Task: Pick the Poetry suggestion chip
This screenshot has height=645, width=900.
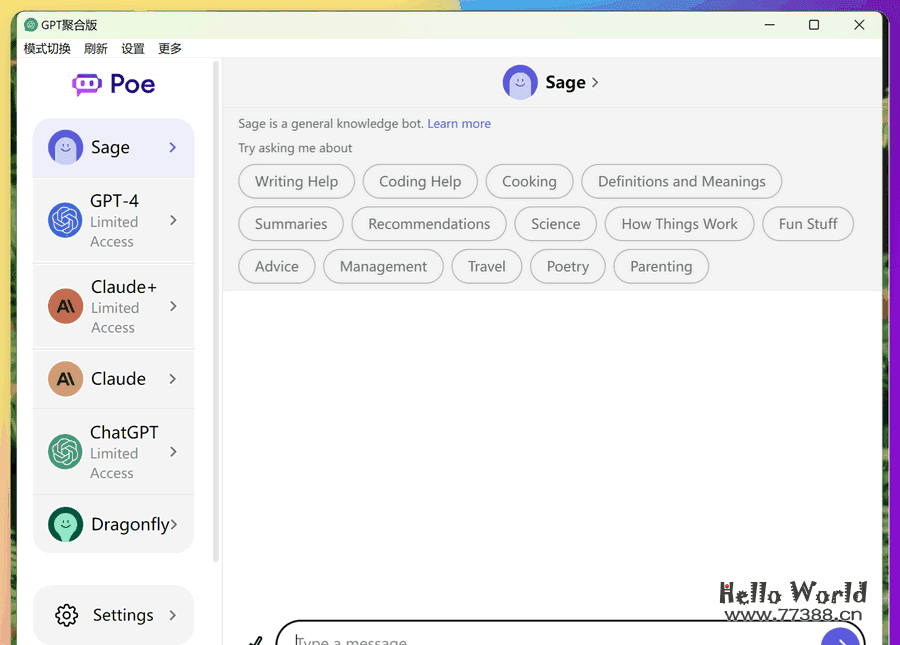Action: 568,266
